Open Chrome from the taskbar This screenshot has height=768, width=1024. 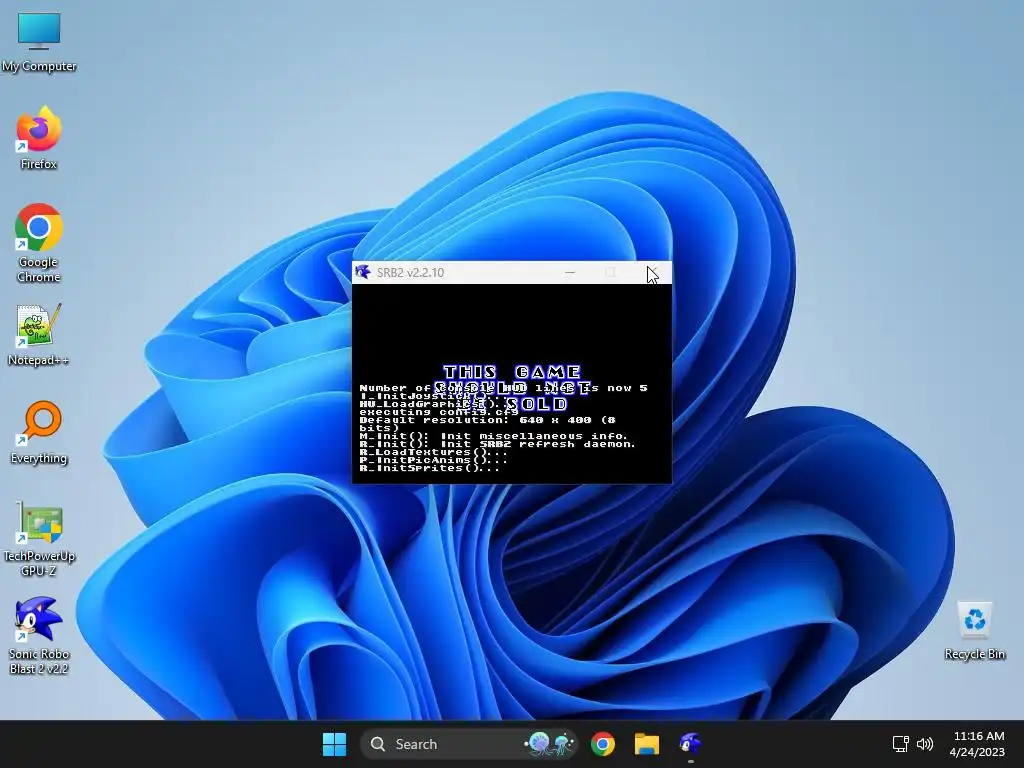click(x=603, y=744)
